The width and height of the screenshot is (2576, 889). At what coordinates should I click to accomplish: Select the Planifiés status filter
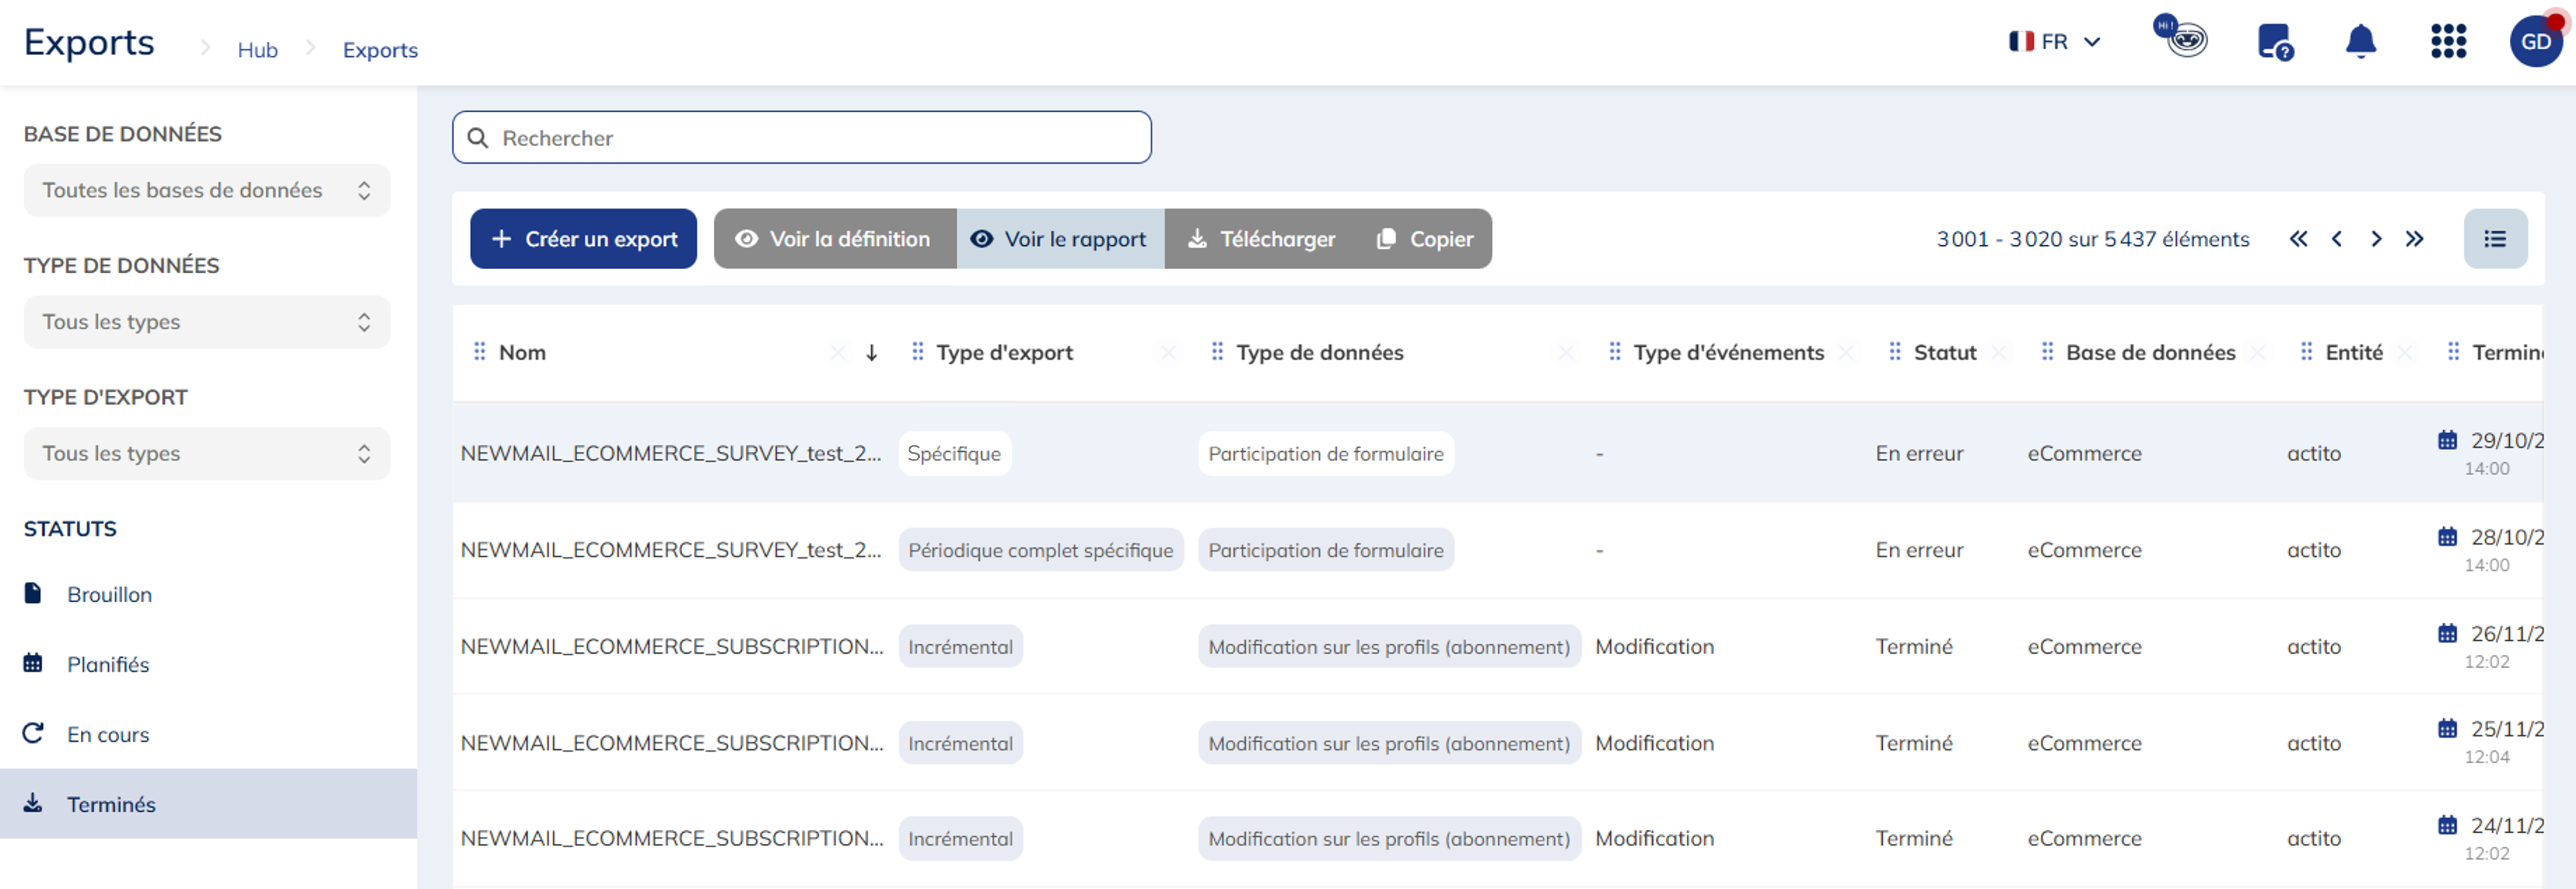tap(108, 665)
